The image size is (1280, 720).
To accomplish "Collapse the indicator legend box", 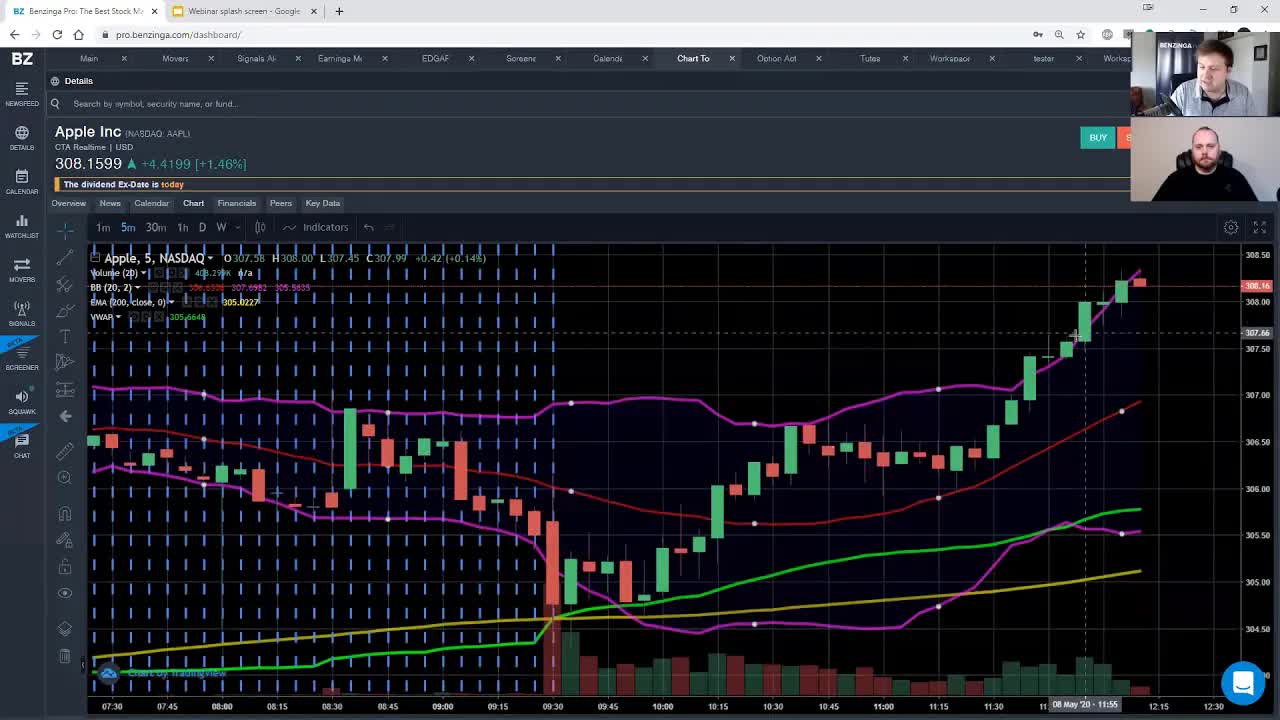I will tap(95, 258).
